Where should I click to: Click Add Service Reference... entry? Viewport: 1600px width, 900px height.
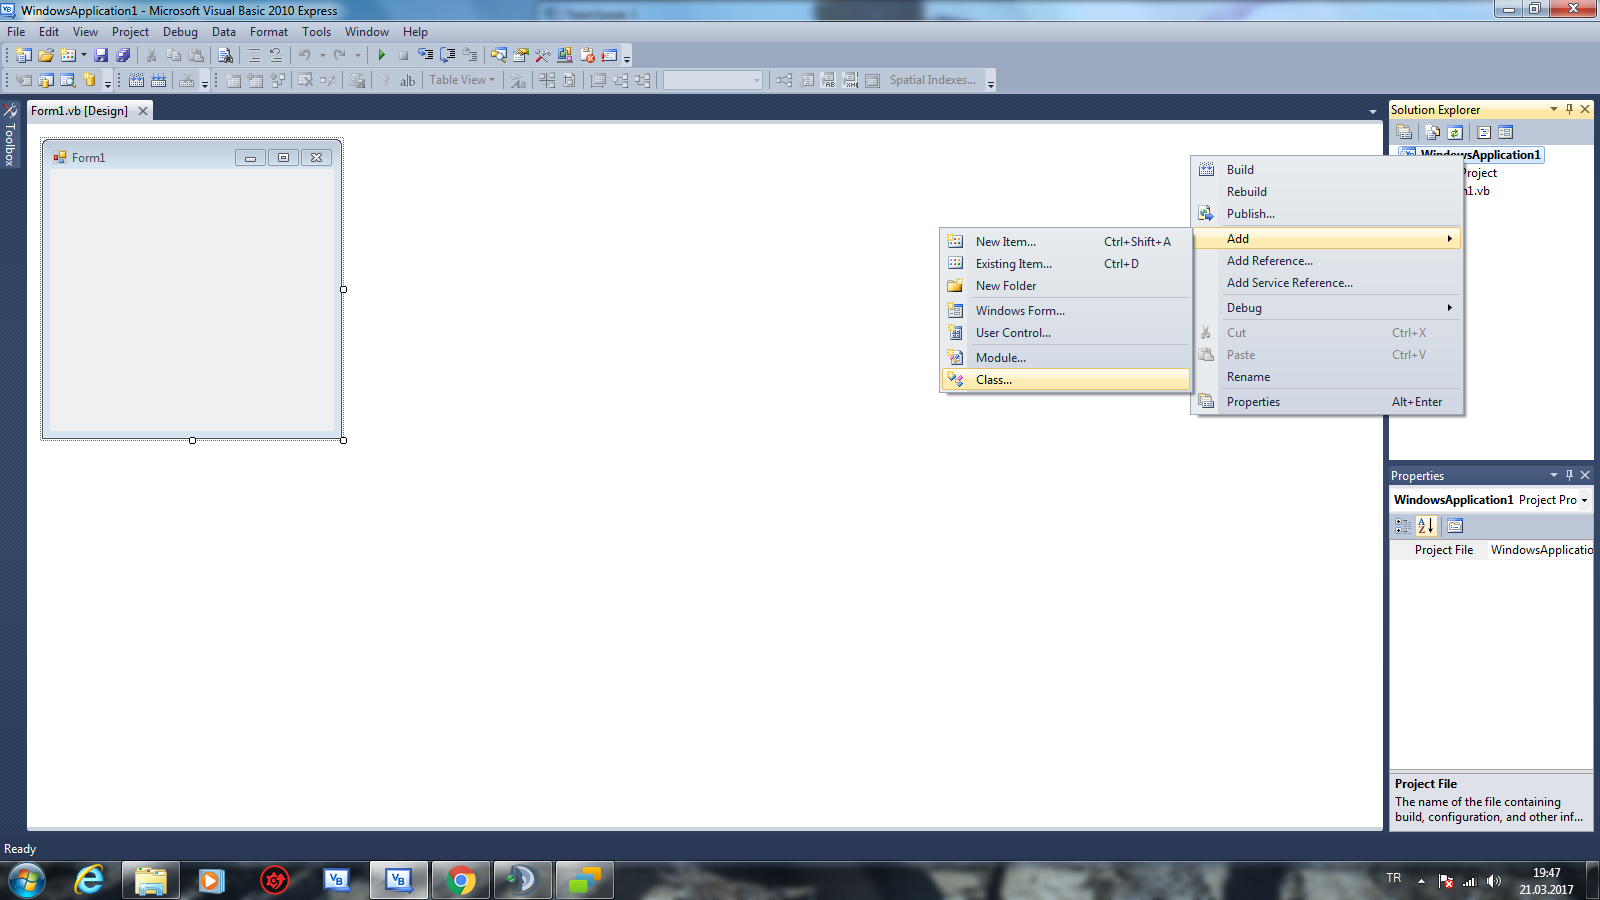coord(1328,283)
